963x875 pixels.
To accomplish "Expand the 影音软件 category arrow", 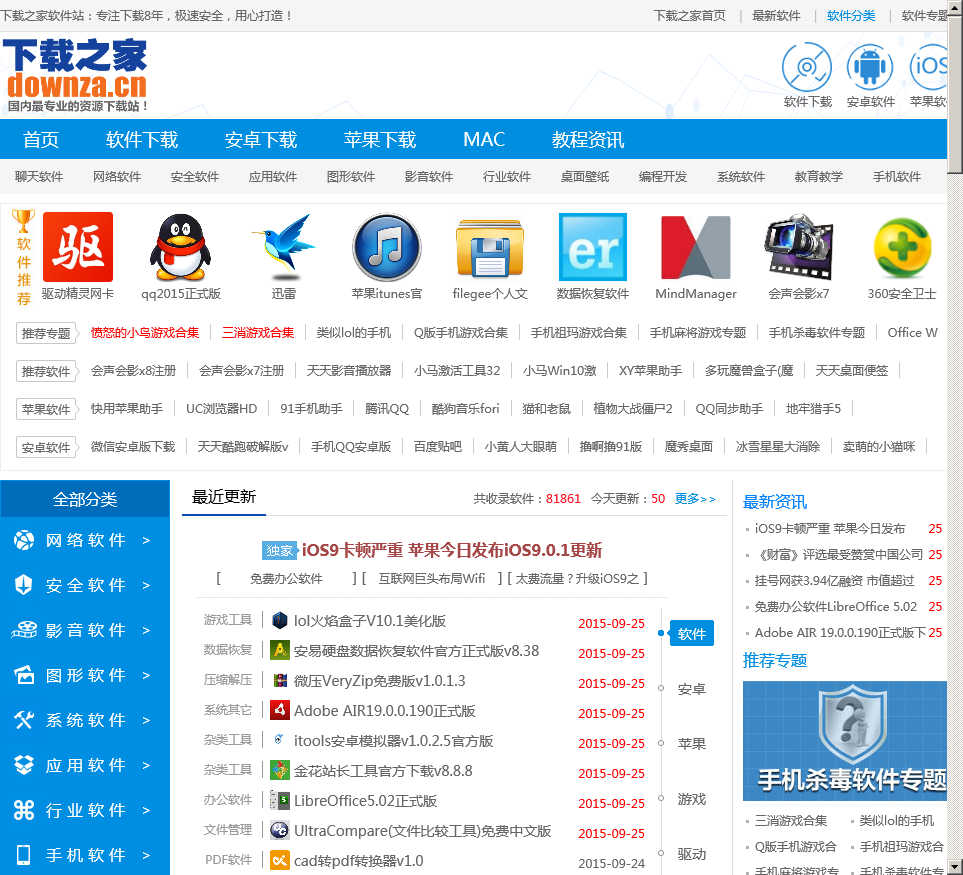I will (146, 630).
